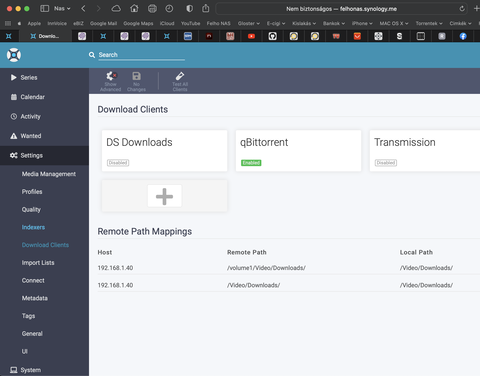480x376 pixels.
Task: Open Safari privacy report shield
Action: click(x=189, y=9)
